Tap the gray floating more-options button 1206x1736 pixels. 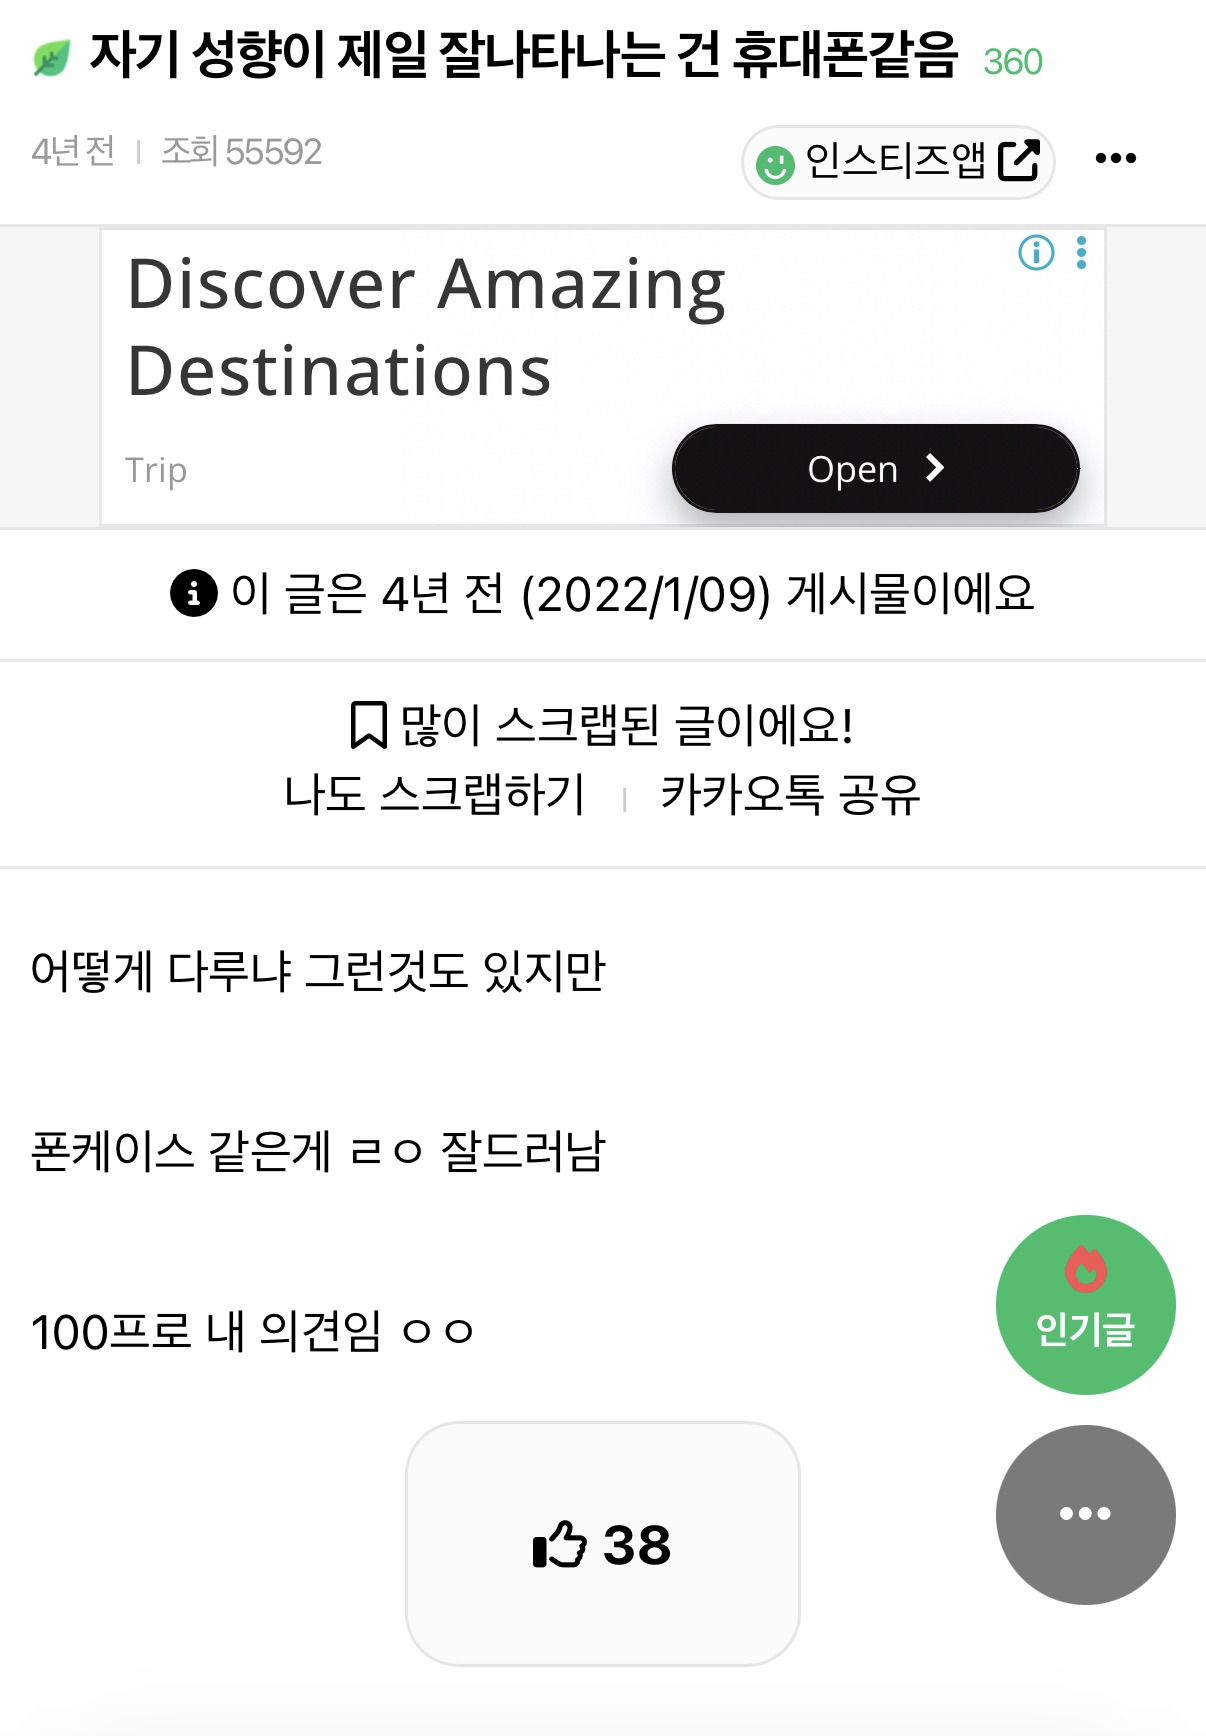(1085, 1514)
